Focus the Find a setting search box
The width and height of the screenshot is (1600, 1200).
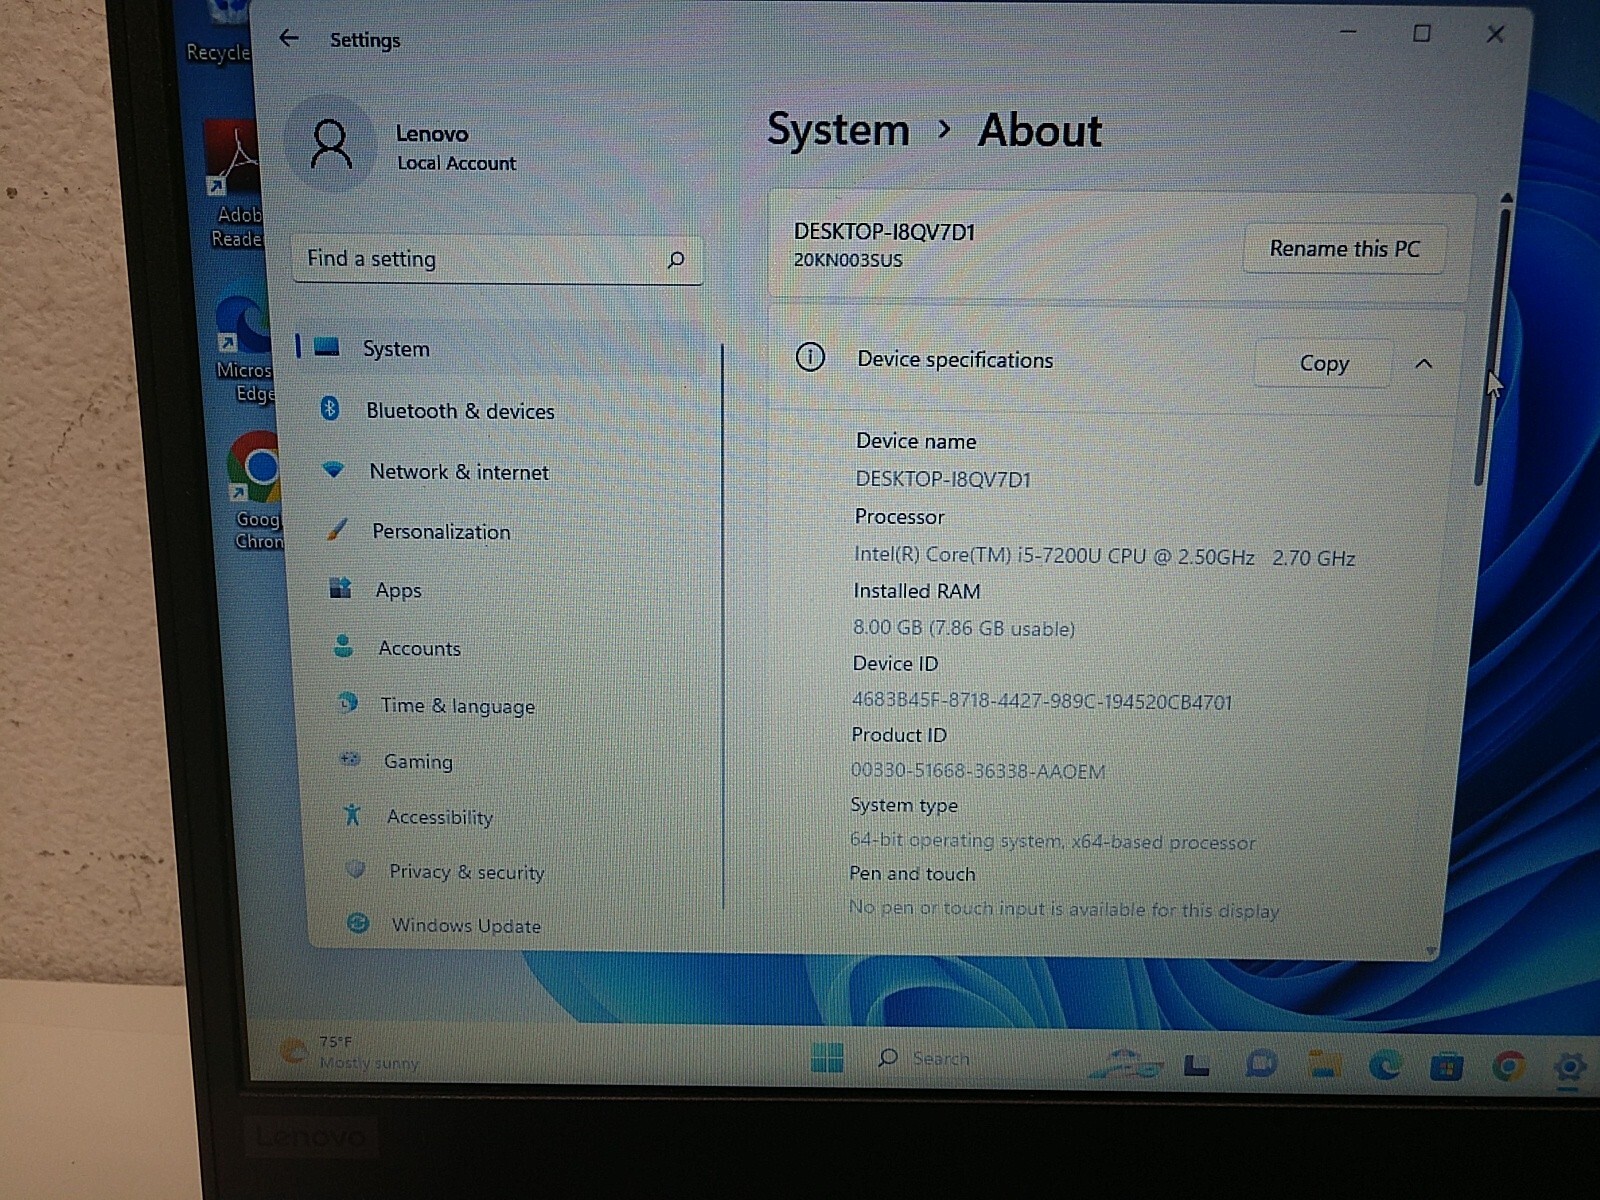(497, 259)
